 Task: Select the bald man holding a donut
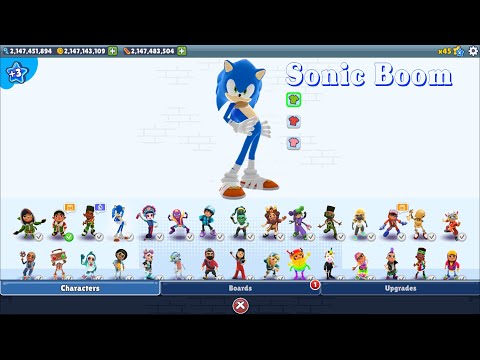28,265
